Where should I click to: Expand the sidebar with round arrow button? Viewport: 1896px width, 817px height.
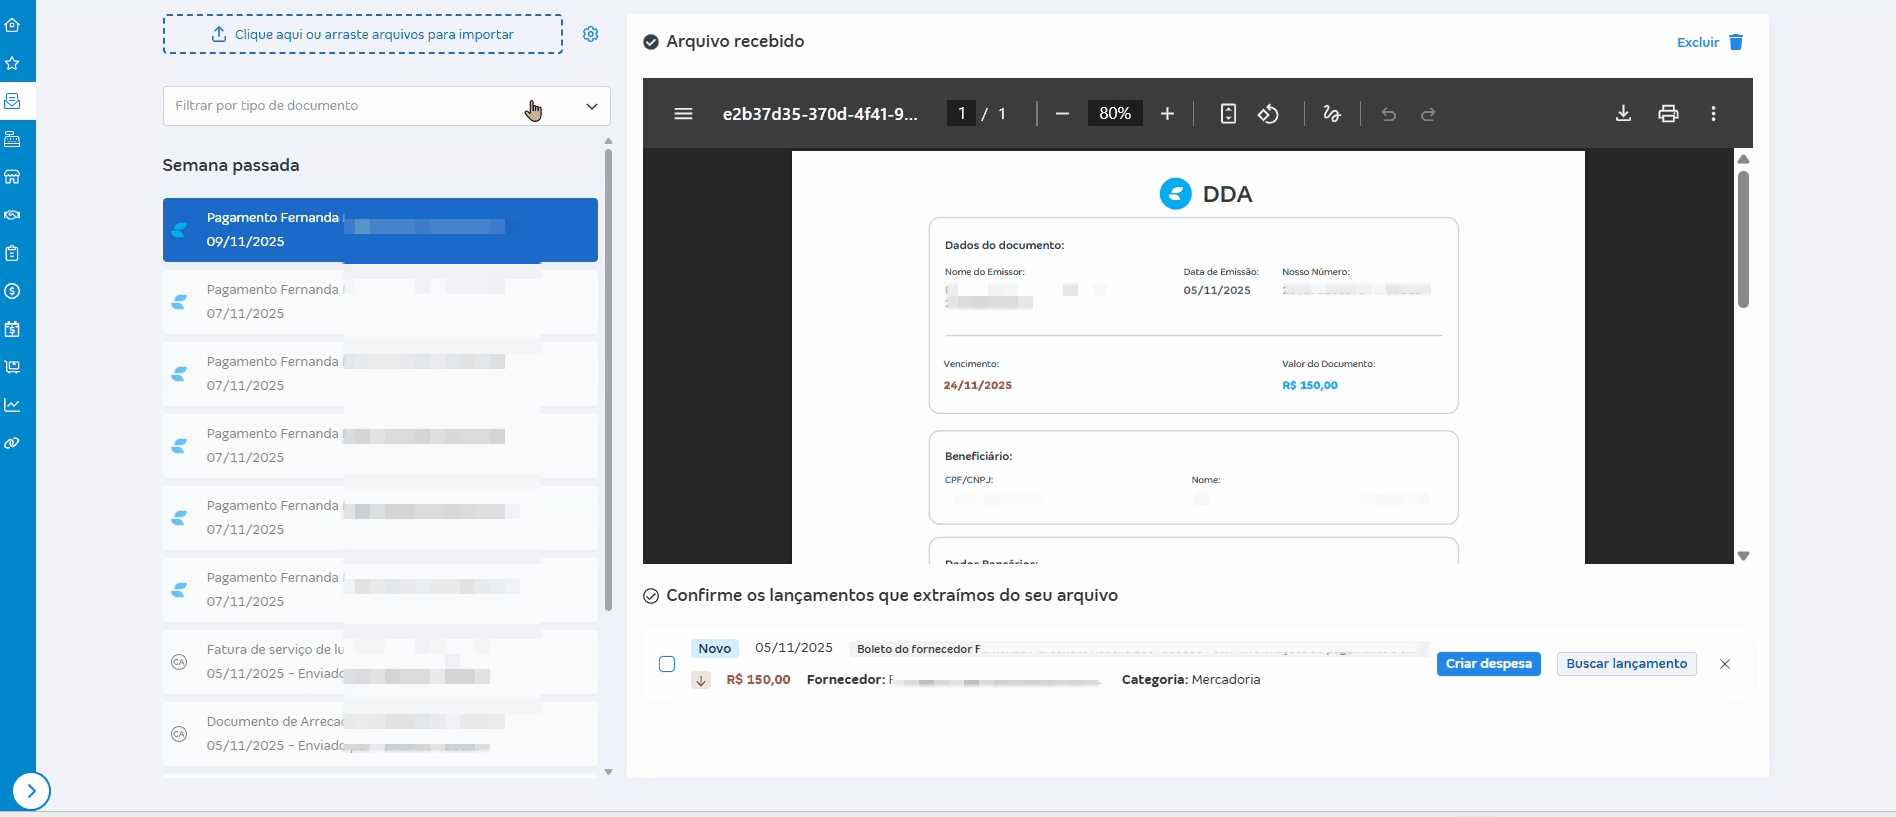32,791
